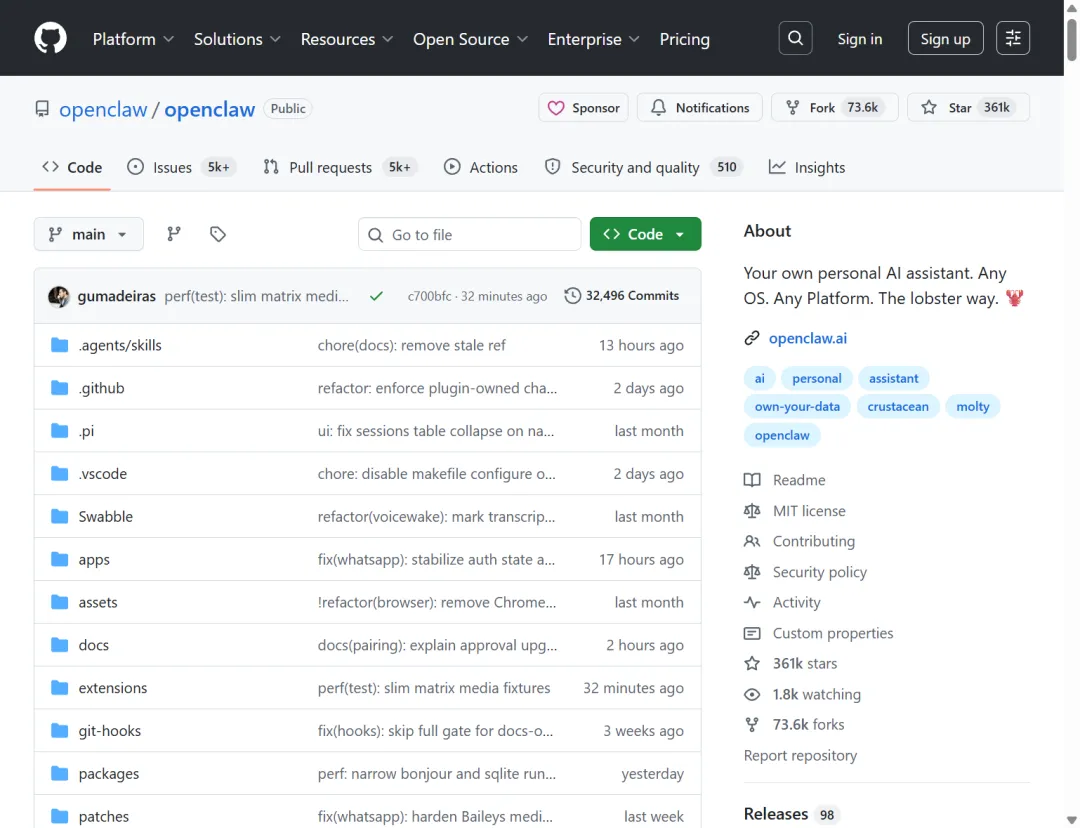Viewport: 1080px width, 828px height.
Task: Open commit message 'chore(docs): remove stale ref'
Action: 411,345
